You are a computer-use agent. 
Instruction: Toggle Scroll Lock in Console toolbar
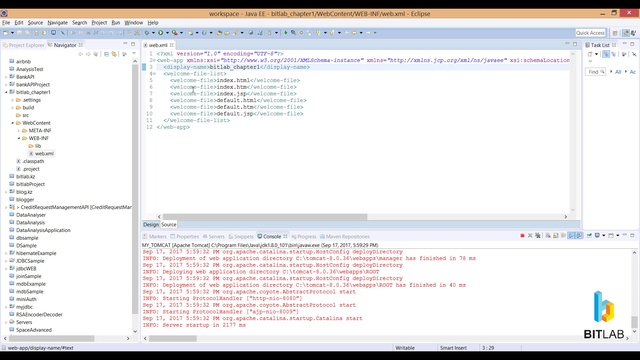pos(556,236)
